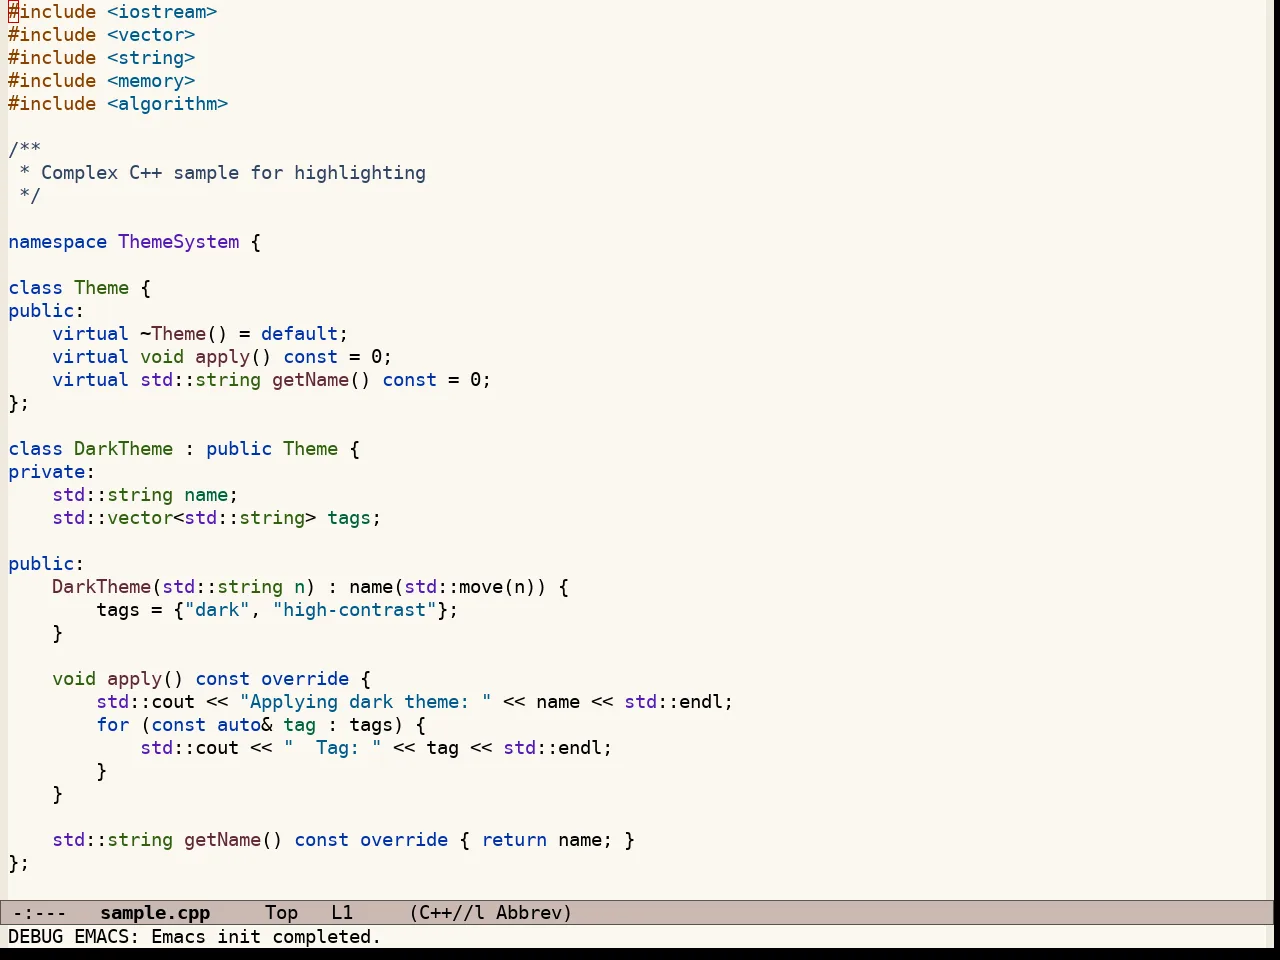Screen dimensions: 1280x960
Task: Click the buffer status dashes in mode line
Action: (39, 913)
